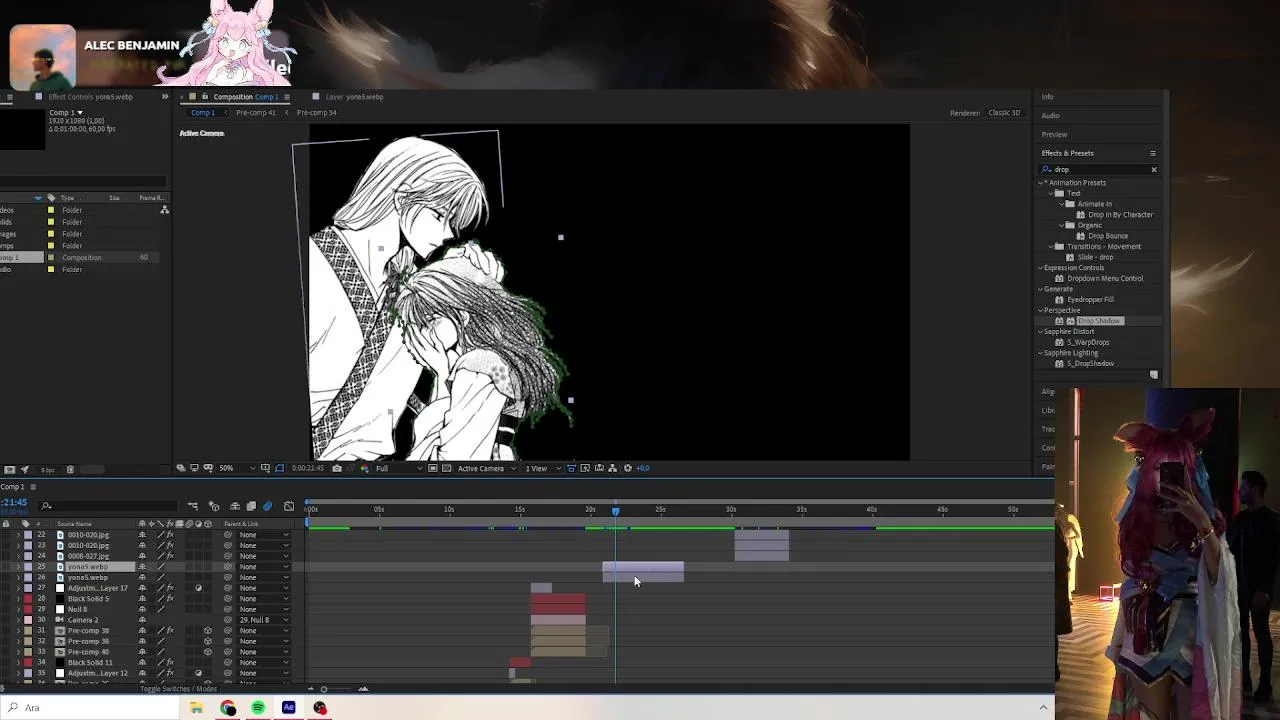Viewport: 1280px width, 720px height.
Task: Toggle the Motion Blur enable icon
Action: [267, 506]
